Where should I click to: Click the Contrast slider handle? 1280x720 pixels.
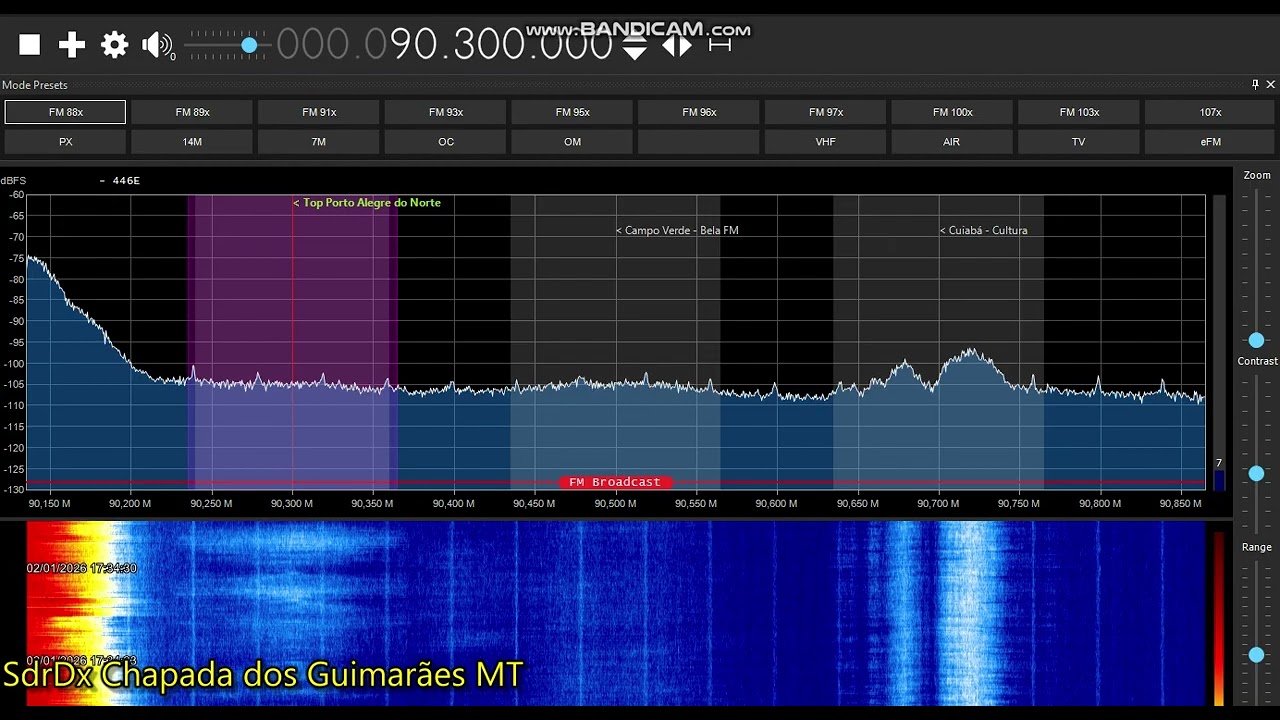(1257, 473)
